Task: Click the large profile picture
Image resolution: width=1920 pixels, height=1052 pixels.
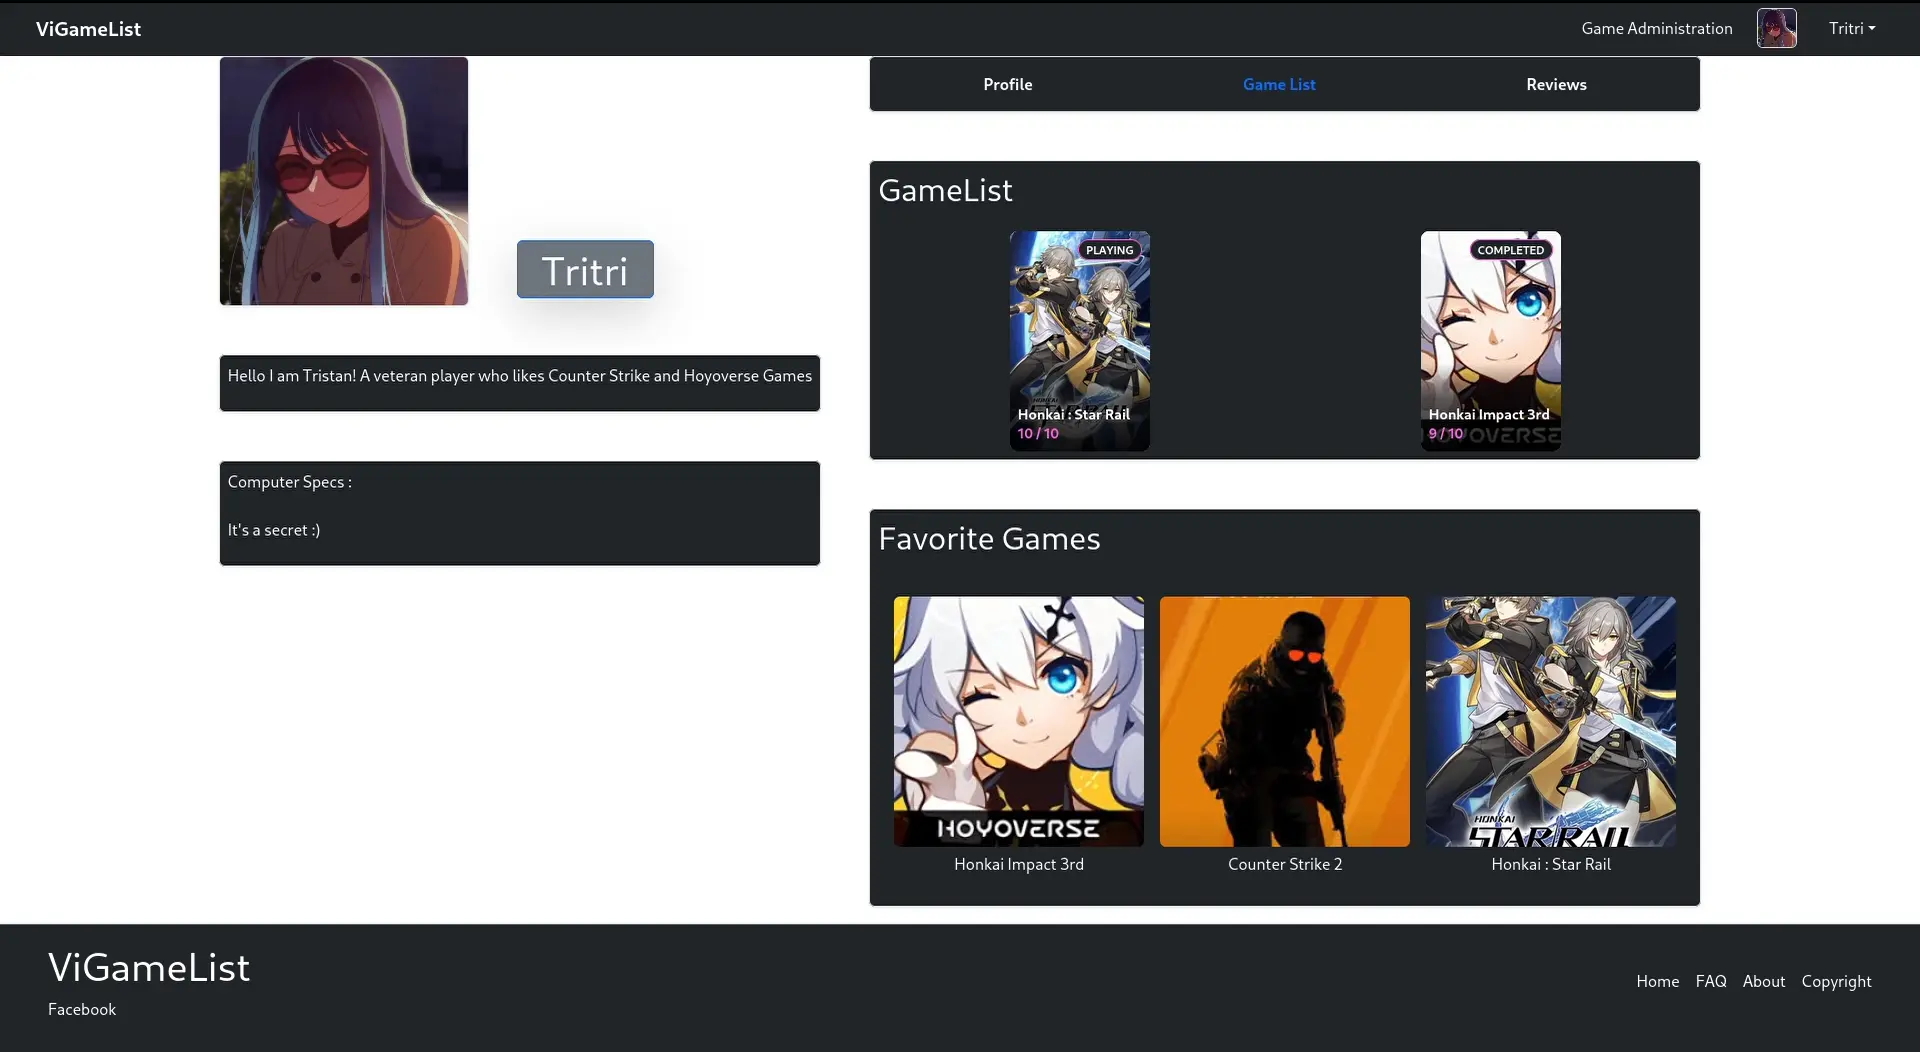Action: (344, 181)
